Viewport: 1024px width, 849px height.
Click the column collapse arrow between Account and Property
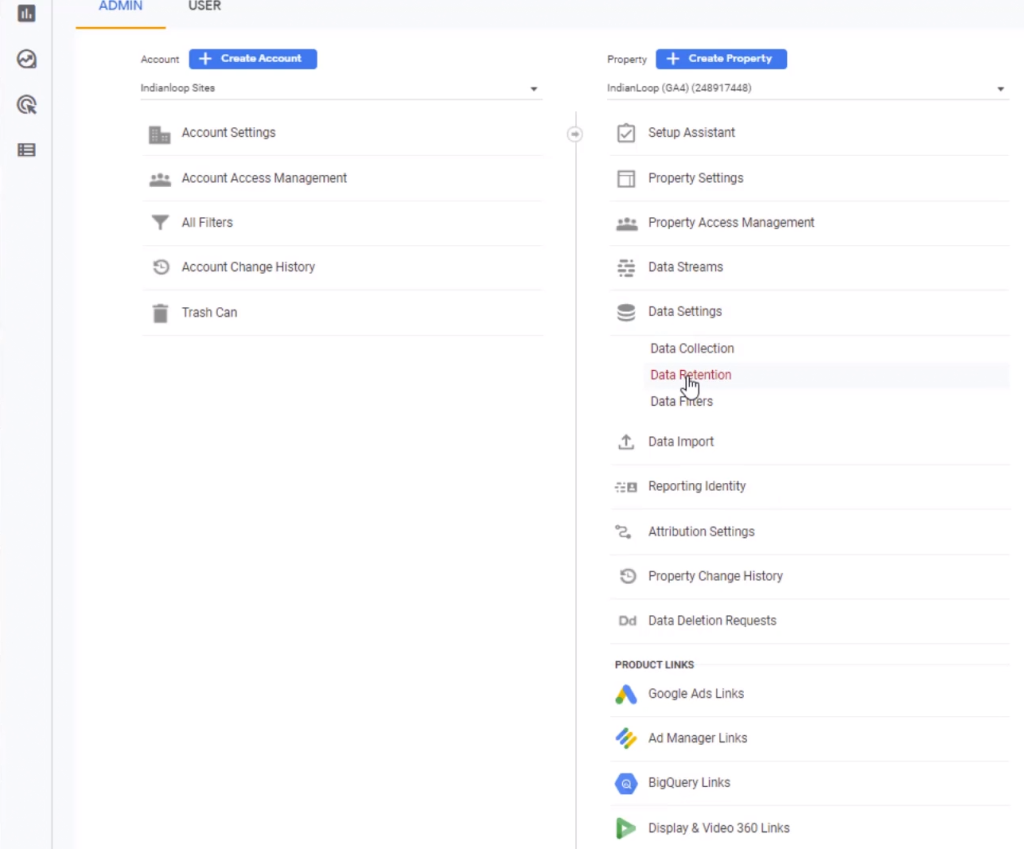click(575, 134)
